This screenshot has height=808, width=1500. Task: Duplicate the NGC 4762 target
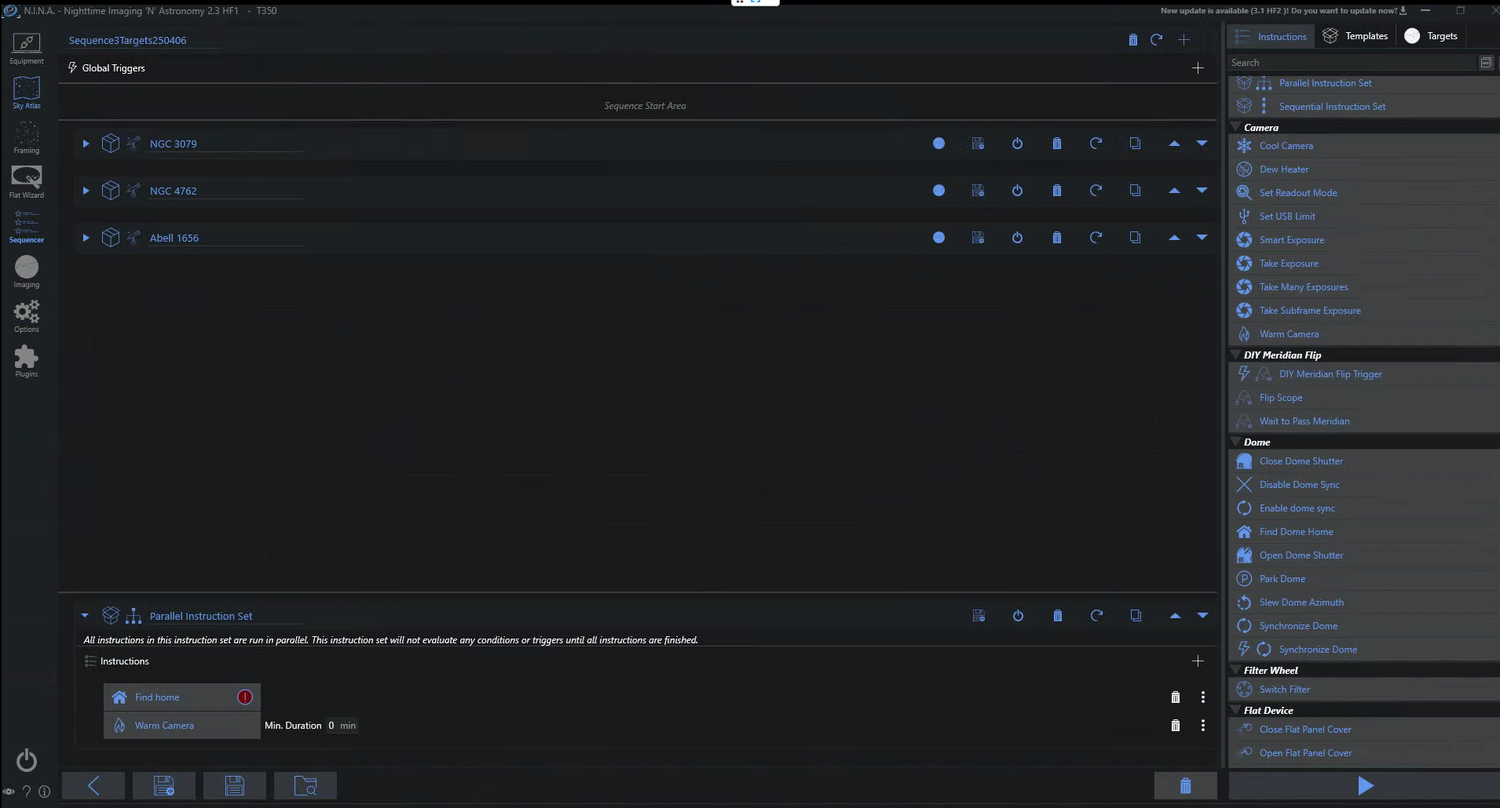coord(1135,190)
